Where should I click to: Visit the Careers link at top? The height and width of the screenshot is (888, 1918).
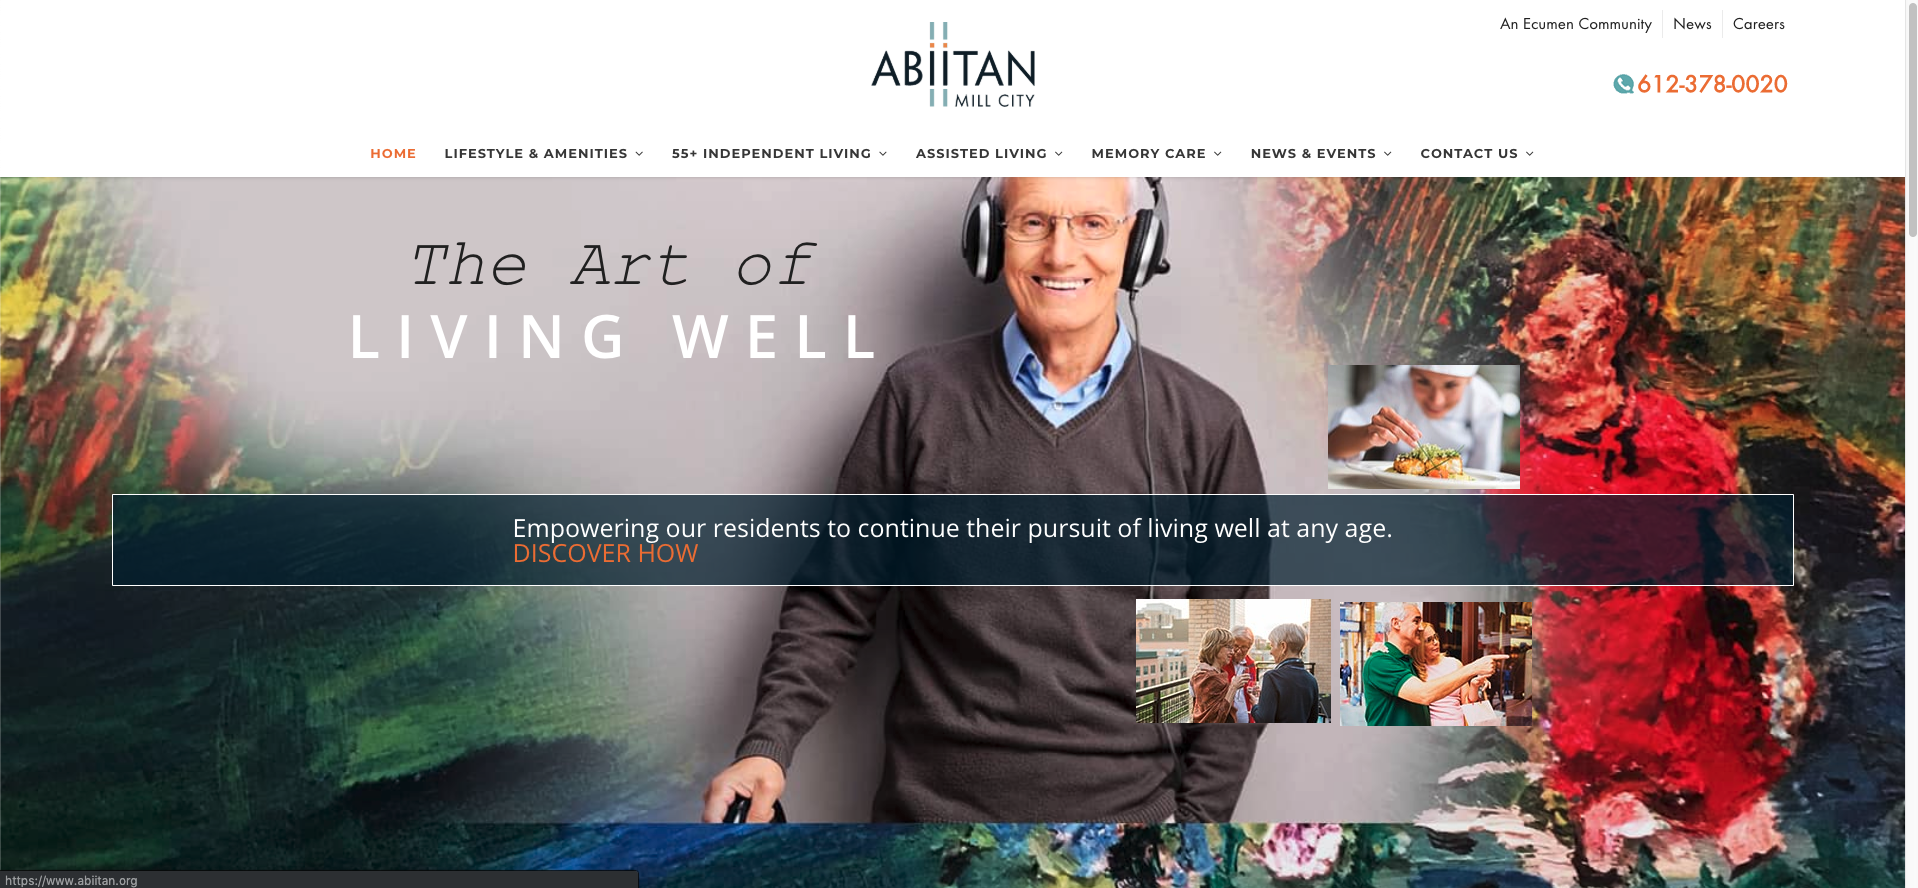pyautogui.click(x=1758, y=24)
